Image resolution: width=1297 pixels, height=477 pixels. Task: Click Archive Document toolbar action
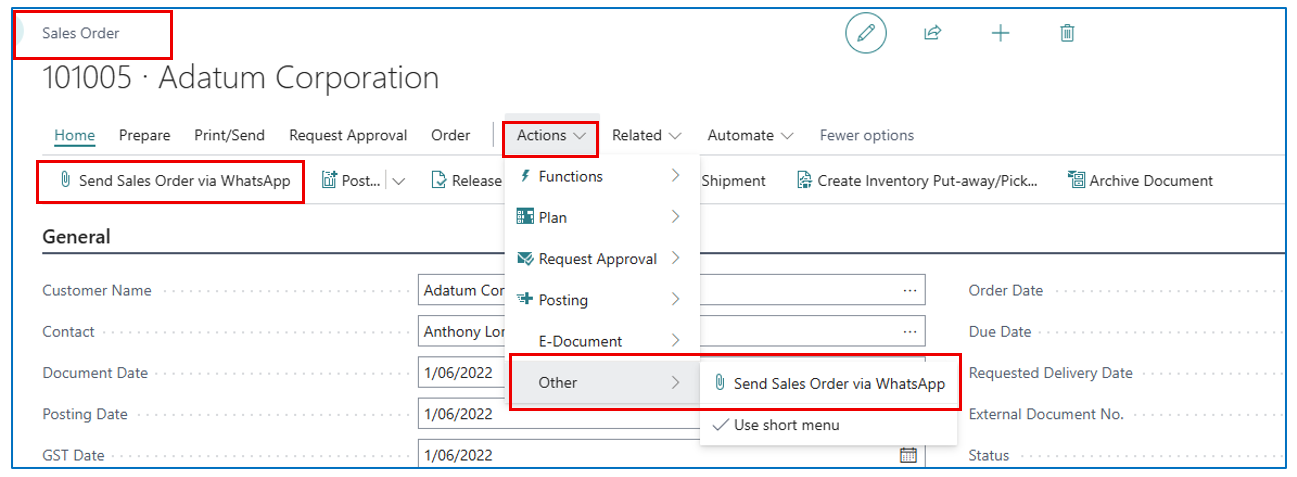(x=1140, y=181)
